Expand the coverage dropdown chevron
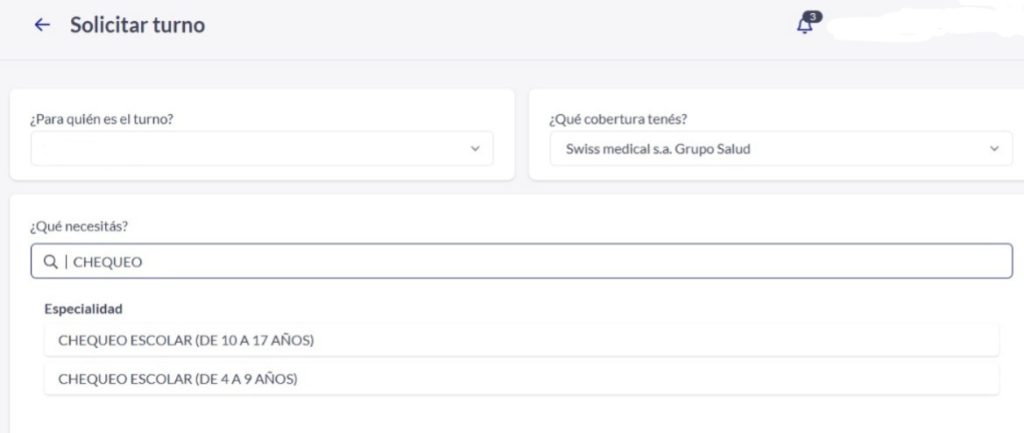Image resolution: width=1024 pixels, height=433 pixels. (994, 149)
